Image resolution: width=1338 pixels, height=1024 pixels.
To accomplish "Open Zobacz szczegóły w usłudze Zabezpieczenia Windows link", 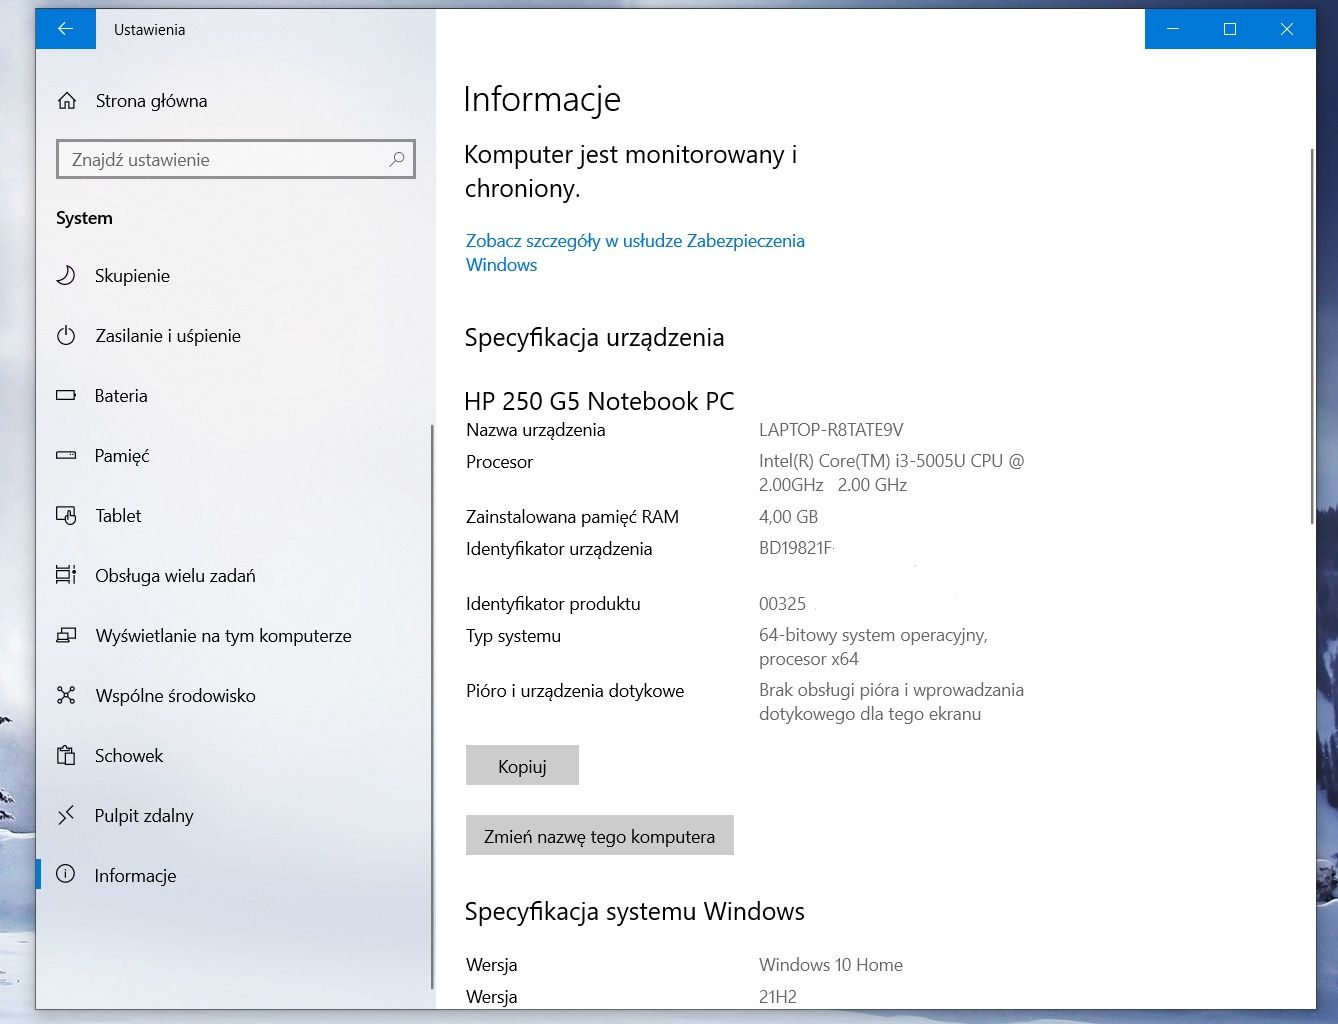I will [x=635, y=252].
